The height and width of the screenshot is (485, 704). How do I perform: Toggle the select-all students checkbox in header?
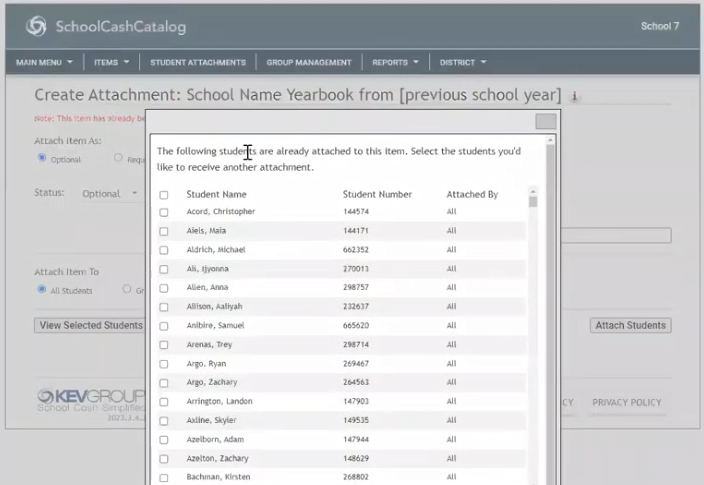click(x=164, y=195)
